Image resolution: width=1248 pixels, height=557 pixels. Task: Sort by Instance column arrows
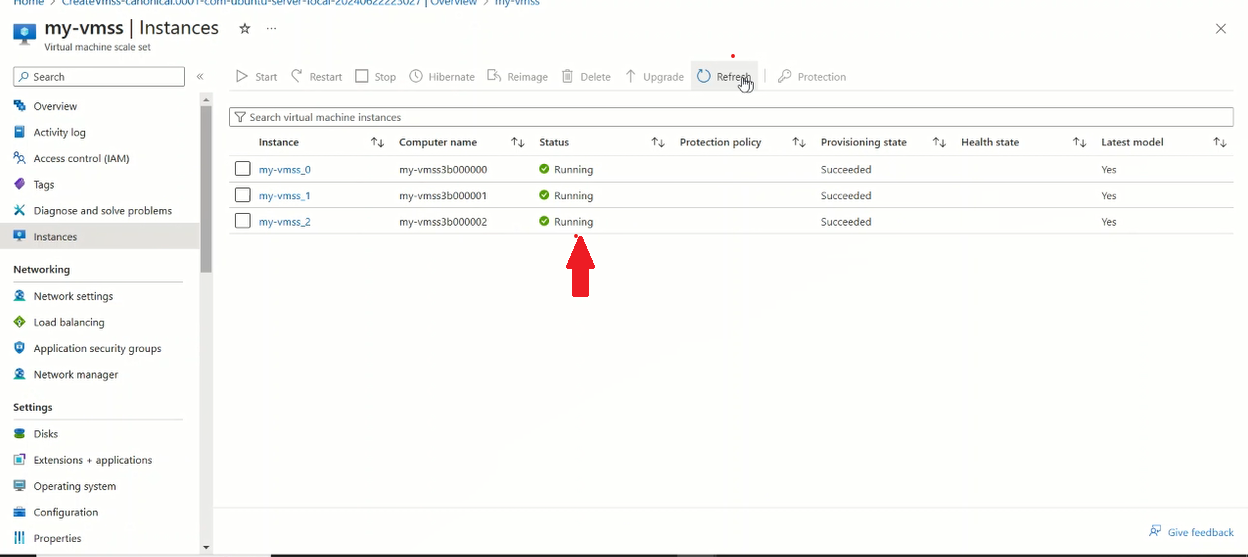pos(377,142)
